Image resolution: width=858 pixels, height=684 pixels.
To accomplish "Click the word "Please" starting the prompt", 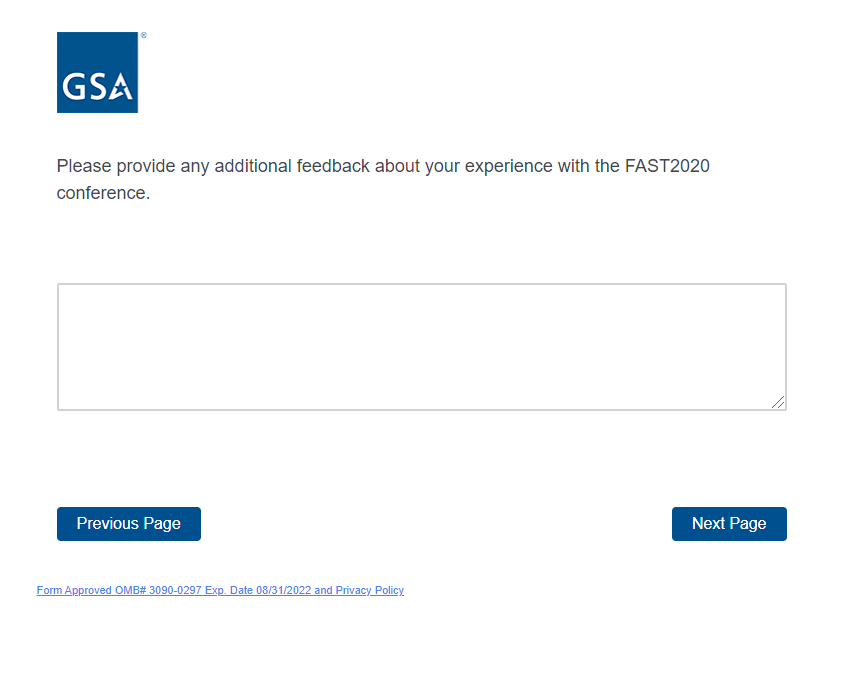I will tap(84, 166).
